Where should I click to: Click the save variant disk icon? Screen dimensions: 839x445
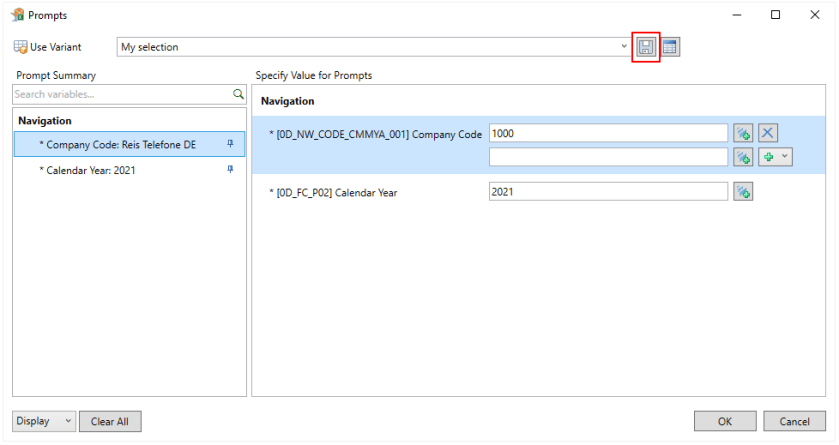(646, 47)
